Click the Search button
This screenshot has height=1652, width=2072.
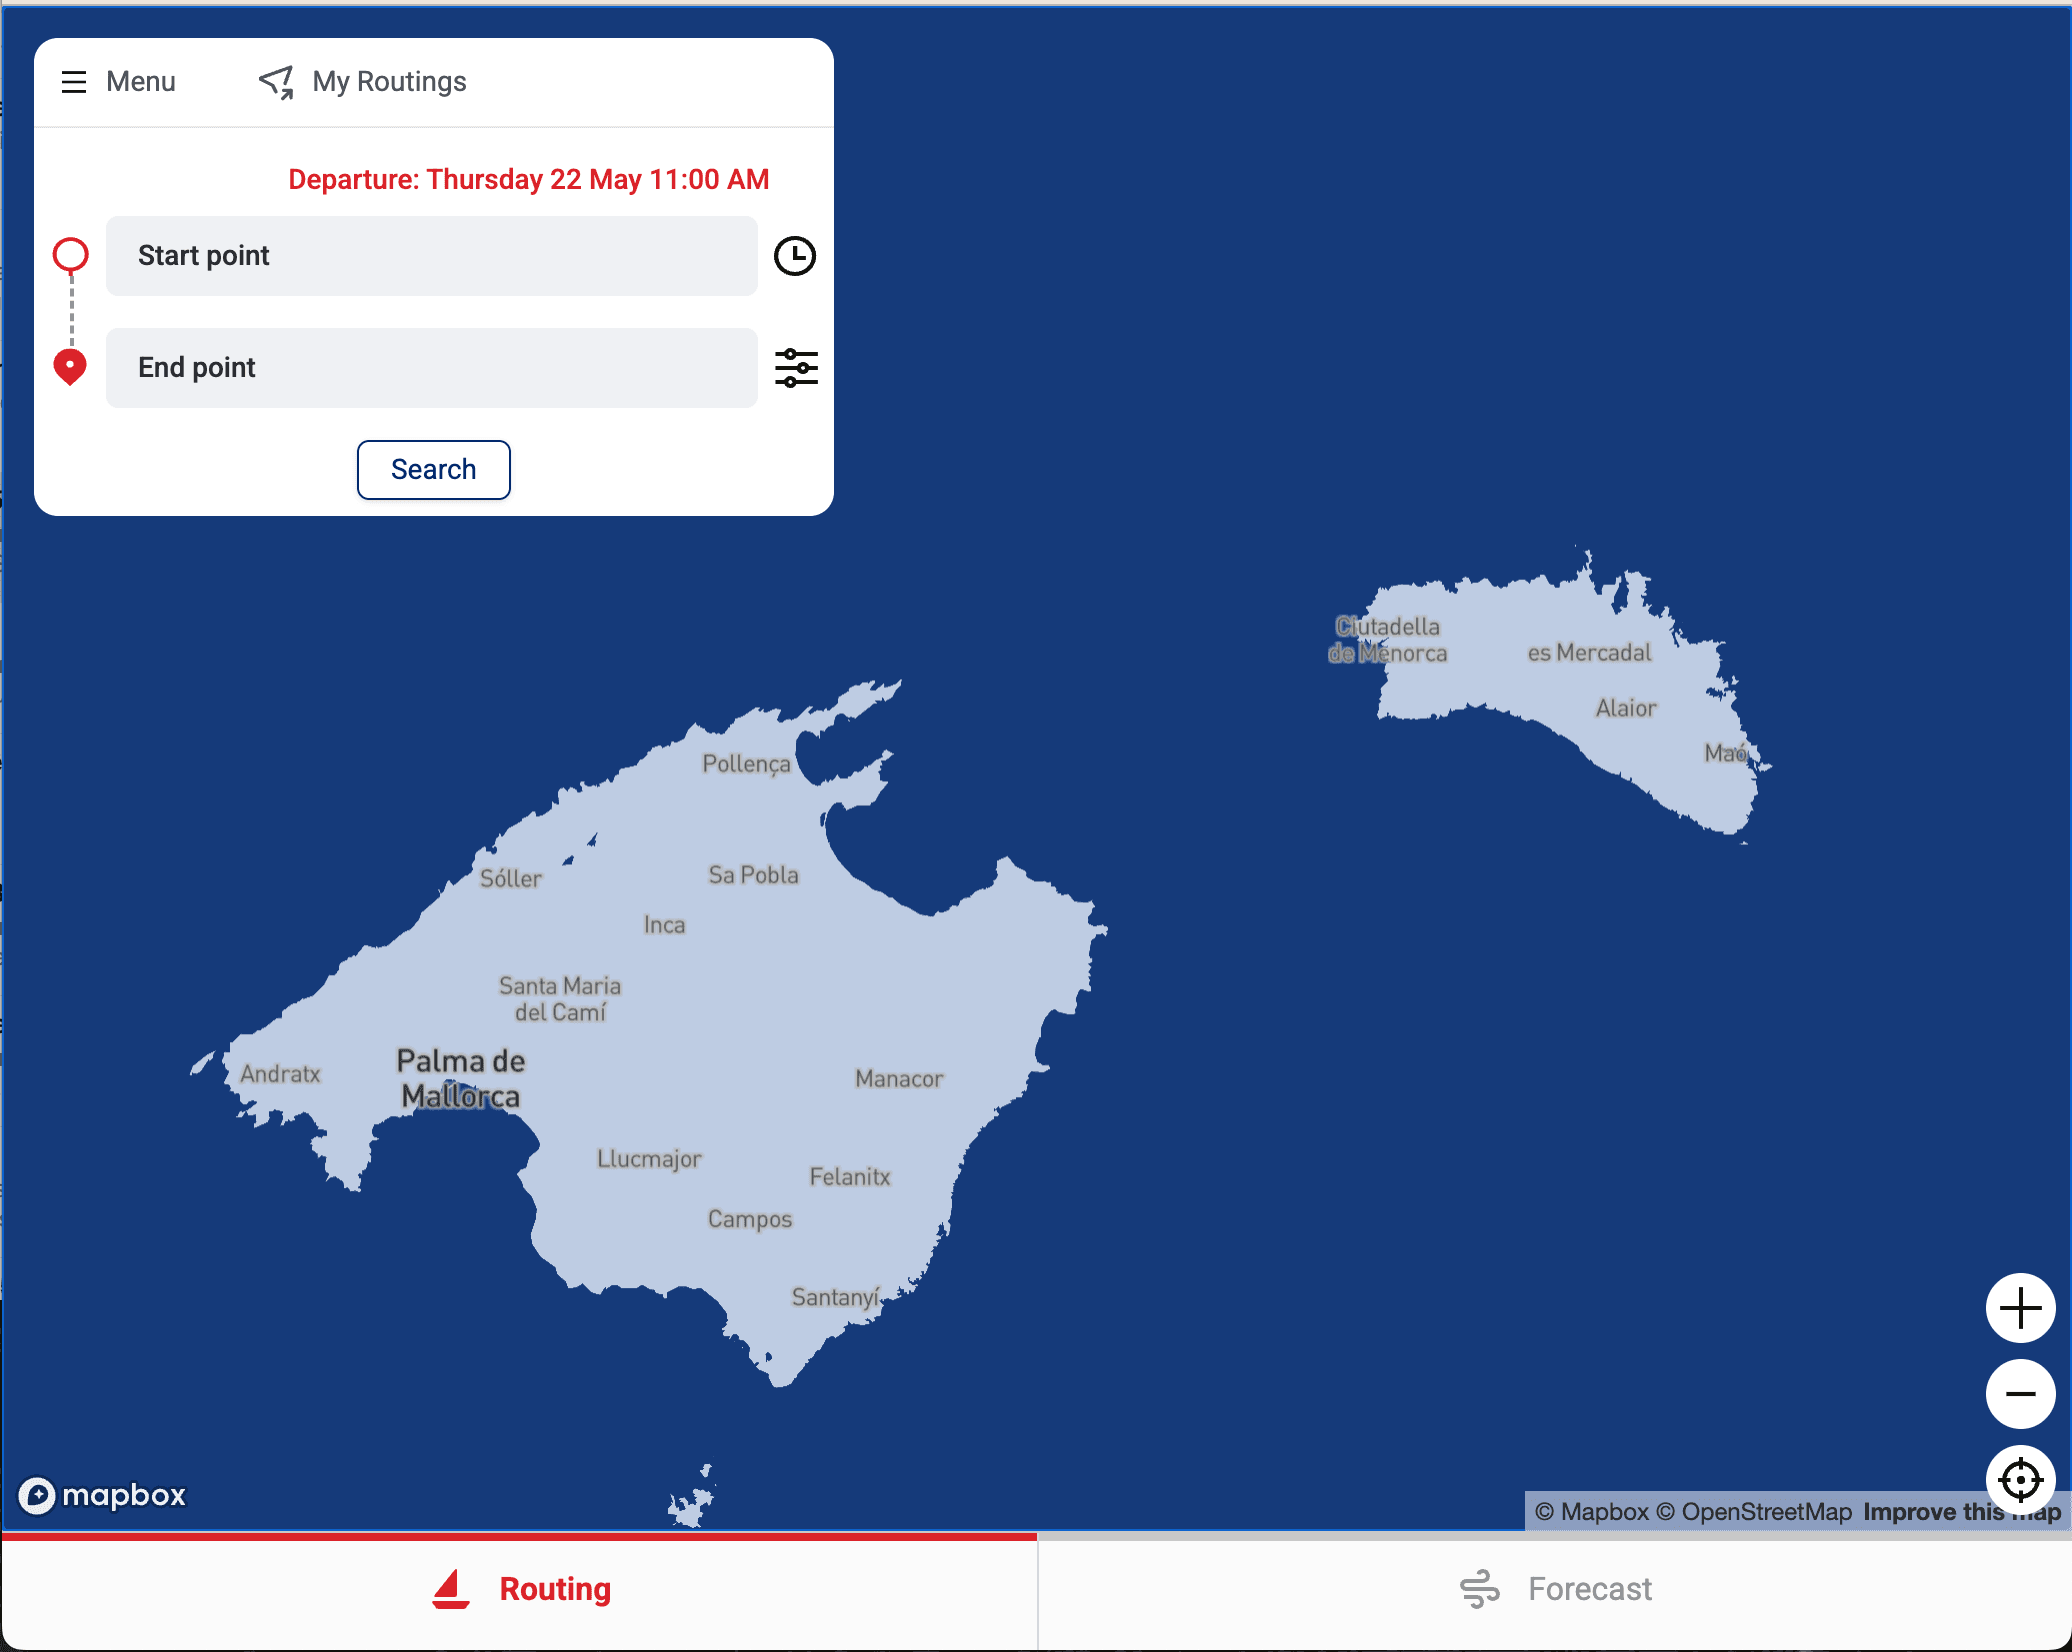point(434,470)
